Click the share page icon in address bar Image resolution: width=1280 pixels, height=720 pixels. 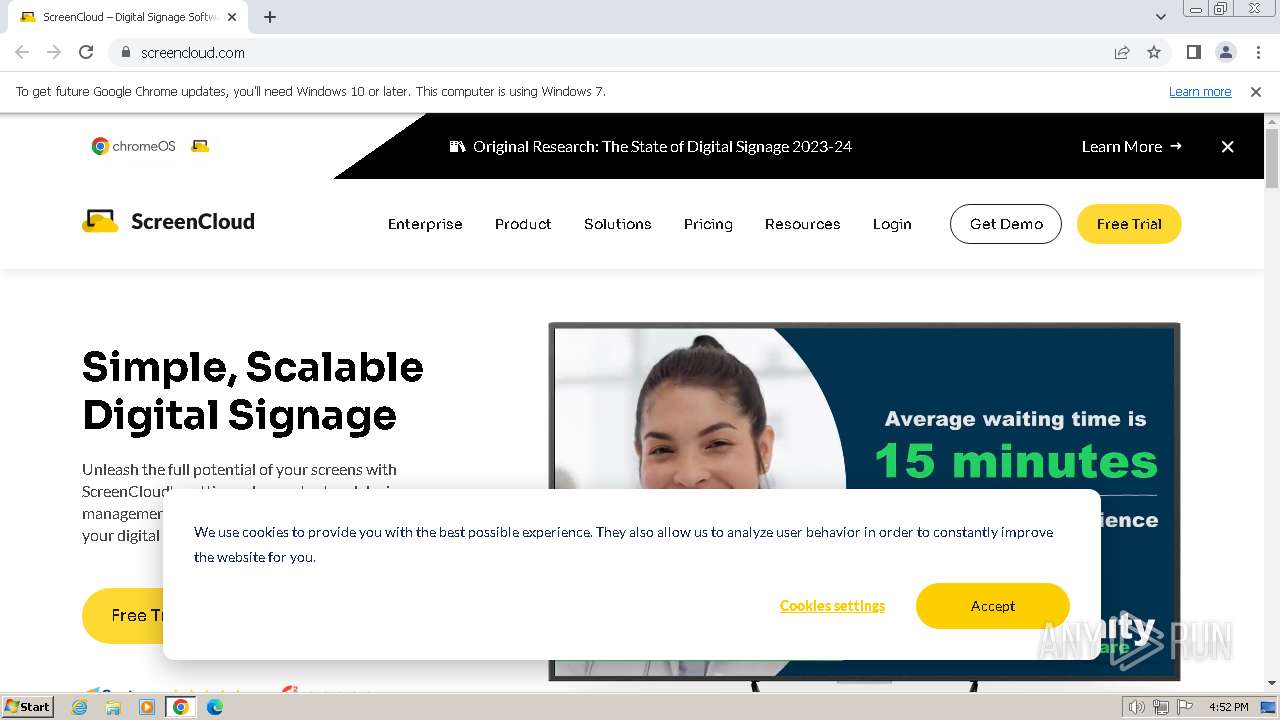(x=1122, y=52)
